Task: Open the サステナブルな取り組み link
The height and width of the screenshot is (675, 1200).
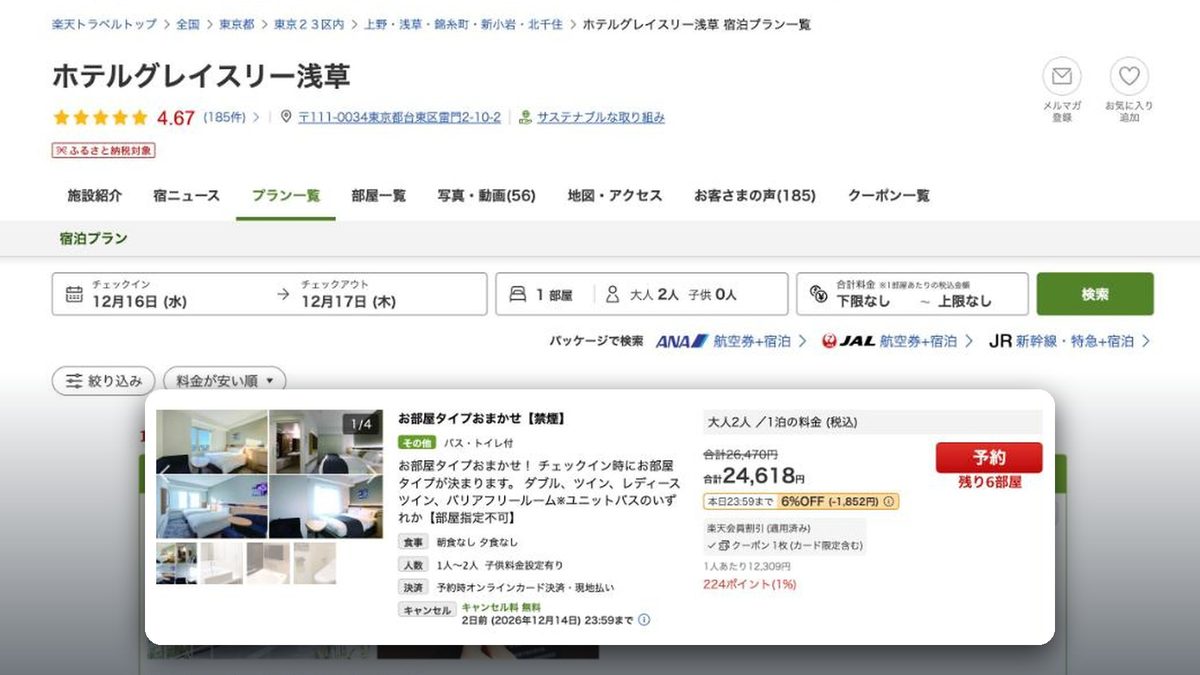Action: coord(601,117)
